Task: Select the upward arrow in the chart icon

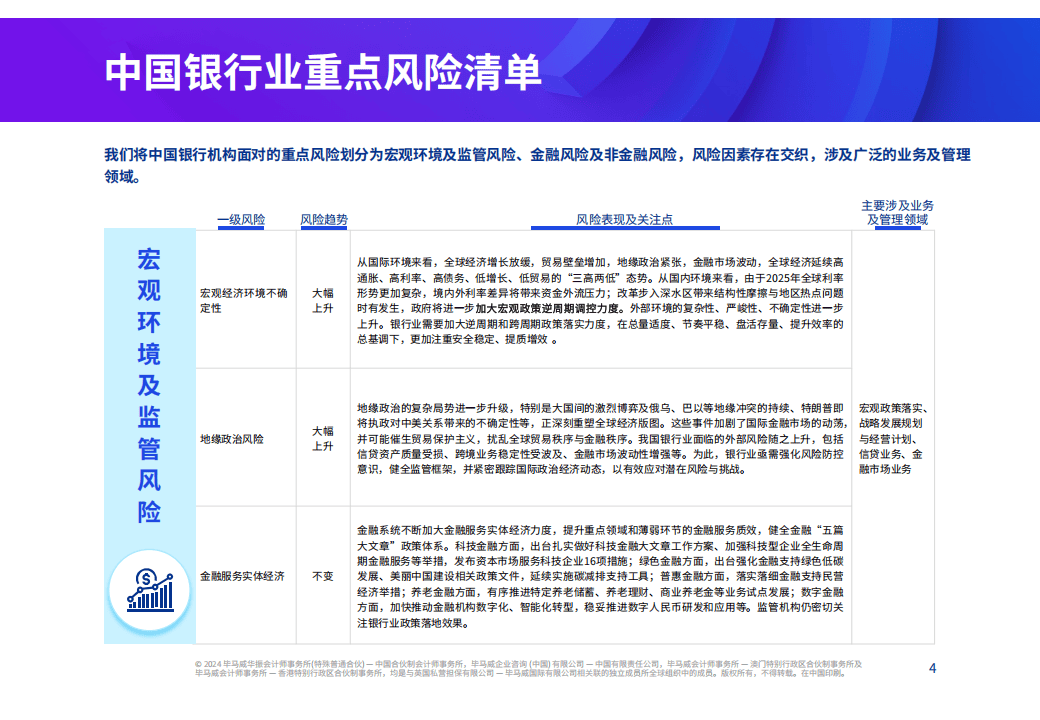Action: pyautogui.click(x=170, y=577)
